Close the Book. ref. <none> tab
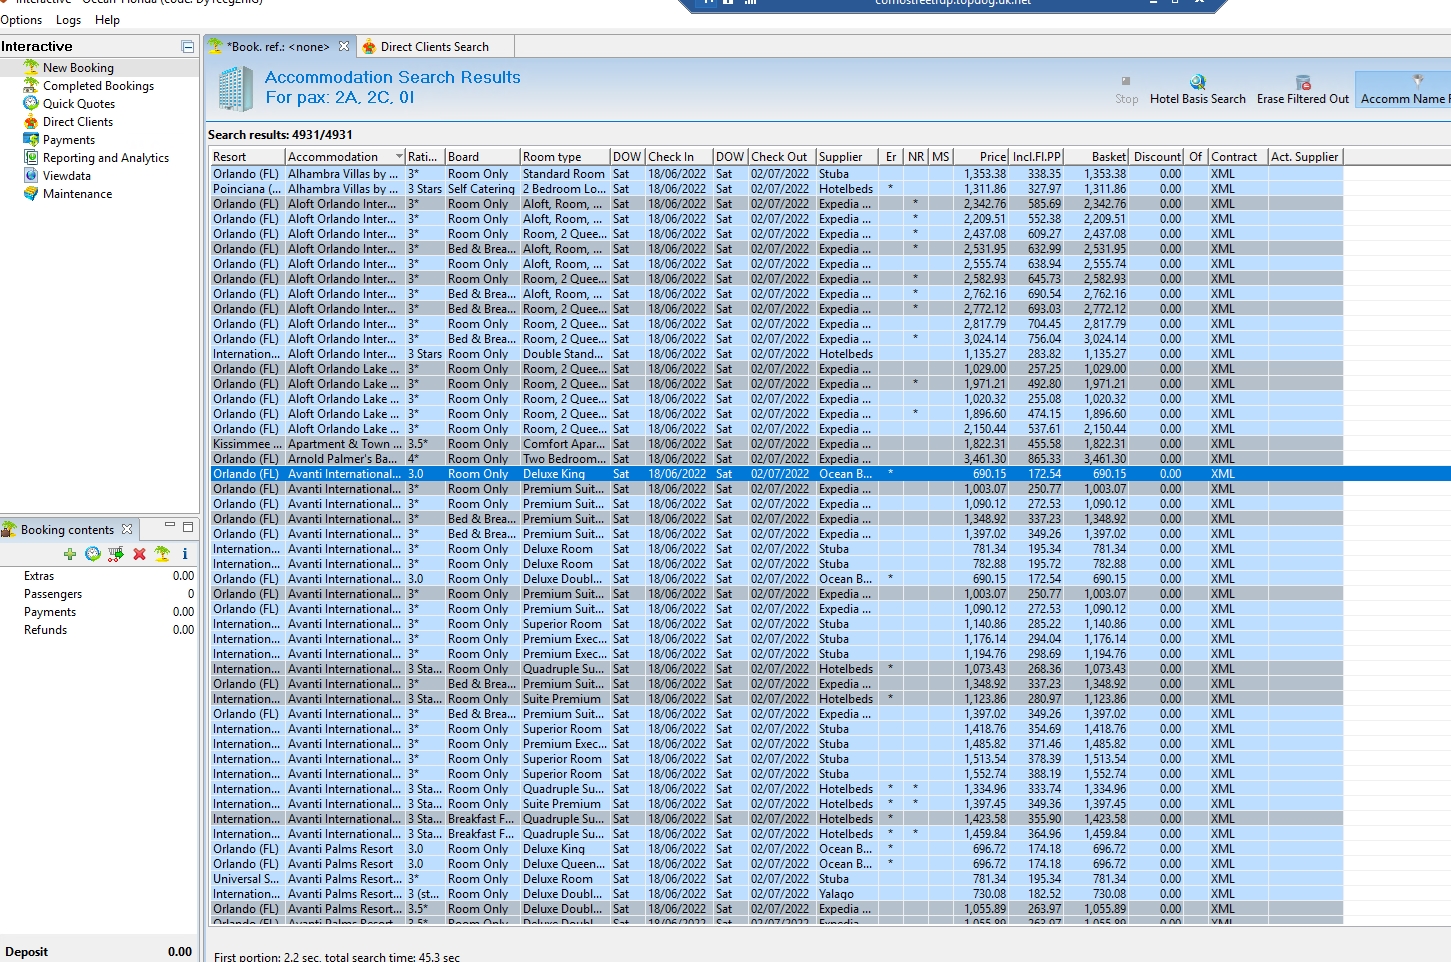This screenshot has width=1451, height=962. click(x=344, y=47)
